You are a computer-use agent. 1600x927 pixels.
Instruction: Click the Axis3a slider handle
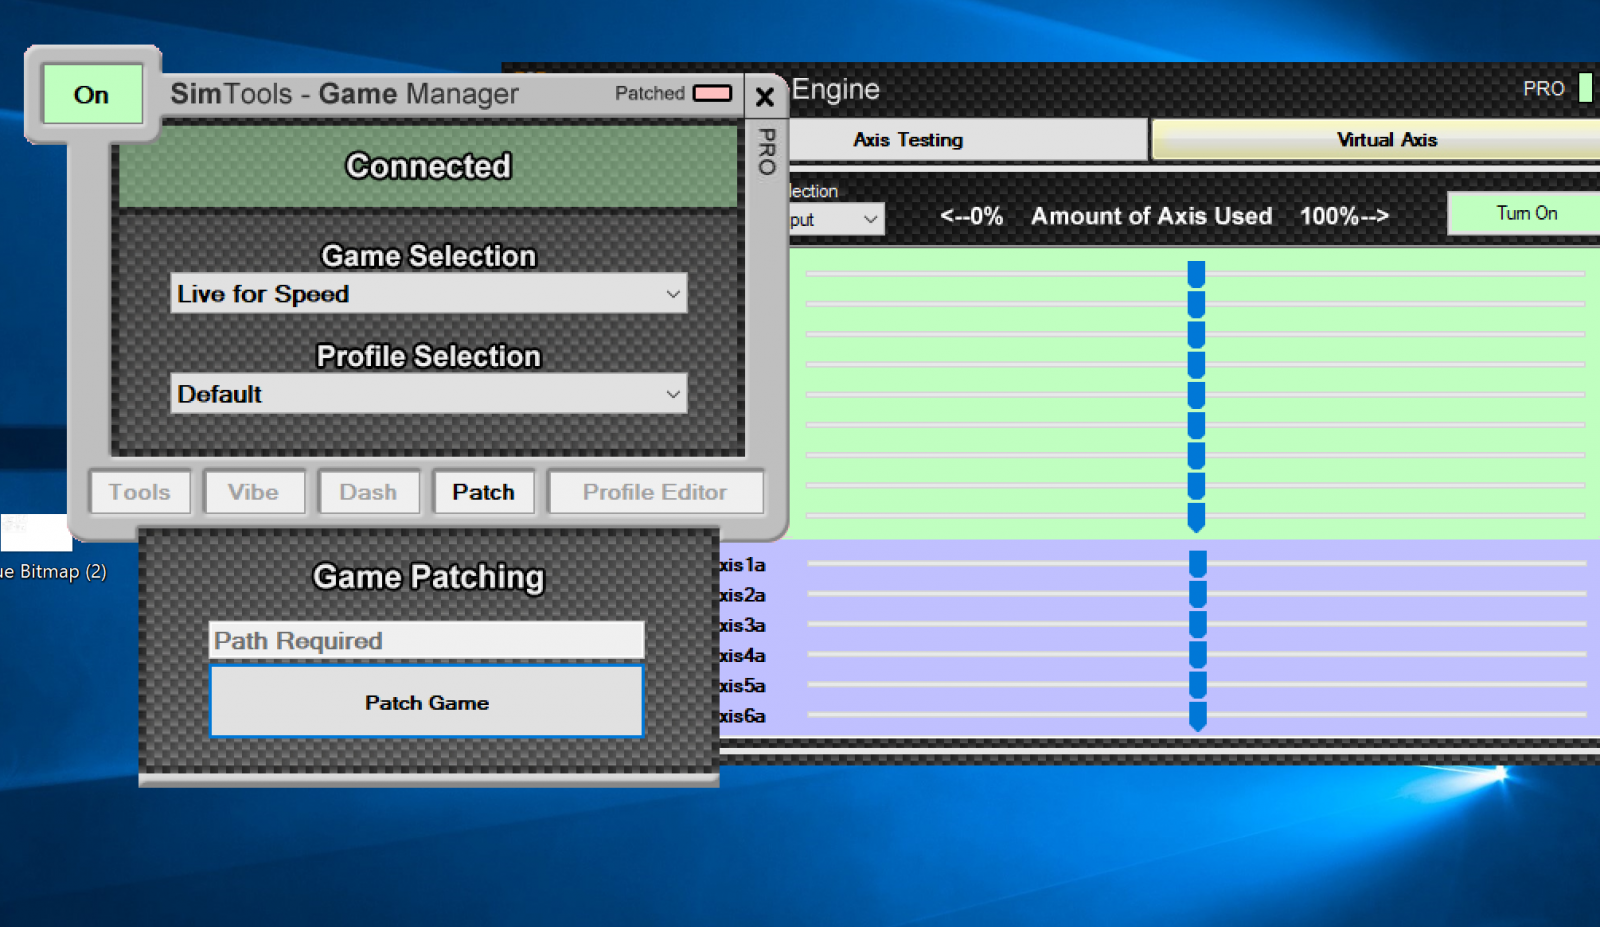point(1197,625)
